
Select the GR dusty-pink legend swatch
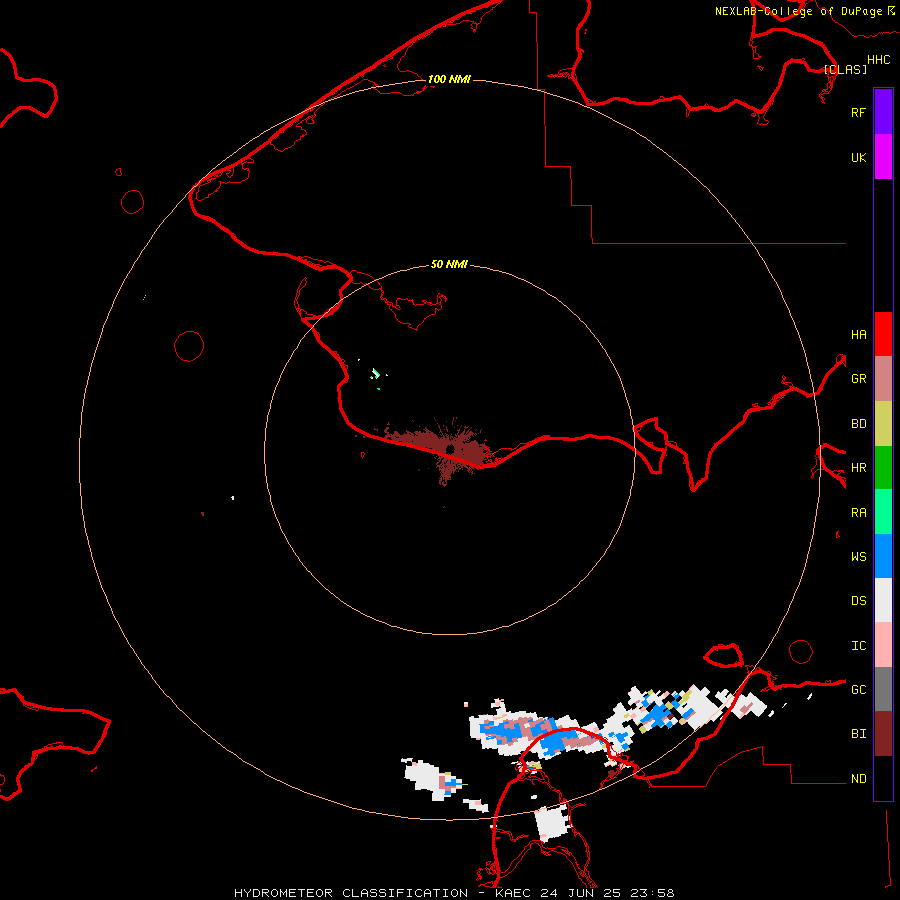(883, 378)
